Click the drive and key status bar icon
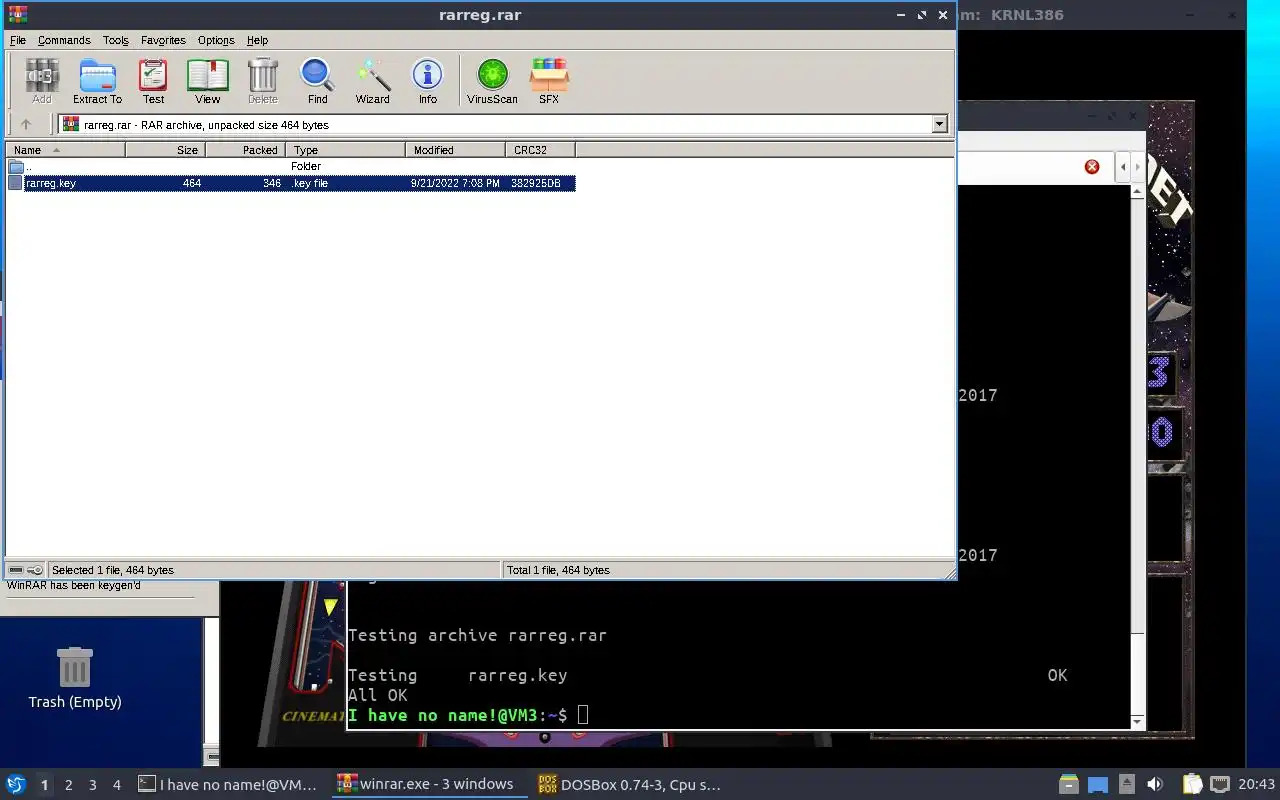This screenshot has width=1280, height=800. tap(26, 569)
